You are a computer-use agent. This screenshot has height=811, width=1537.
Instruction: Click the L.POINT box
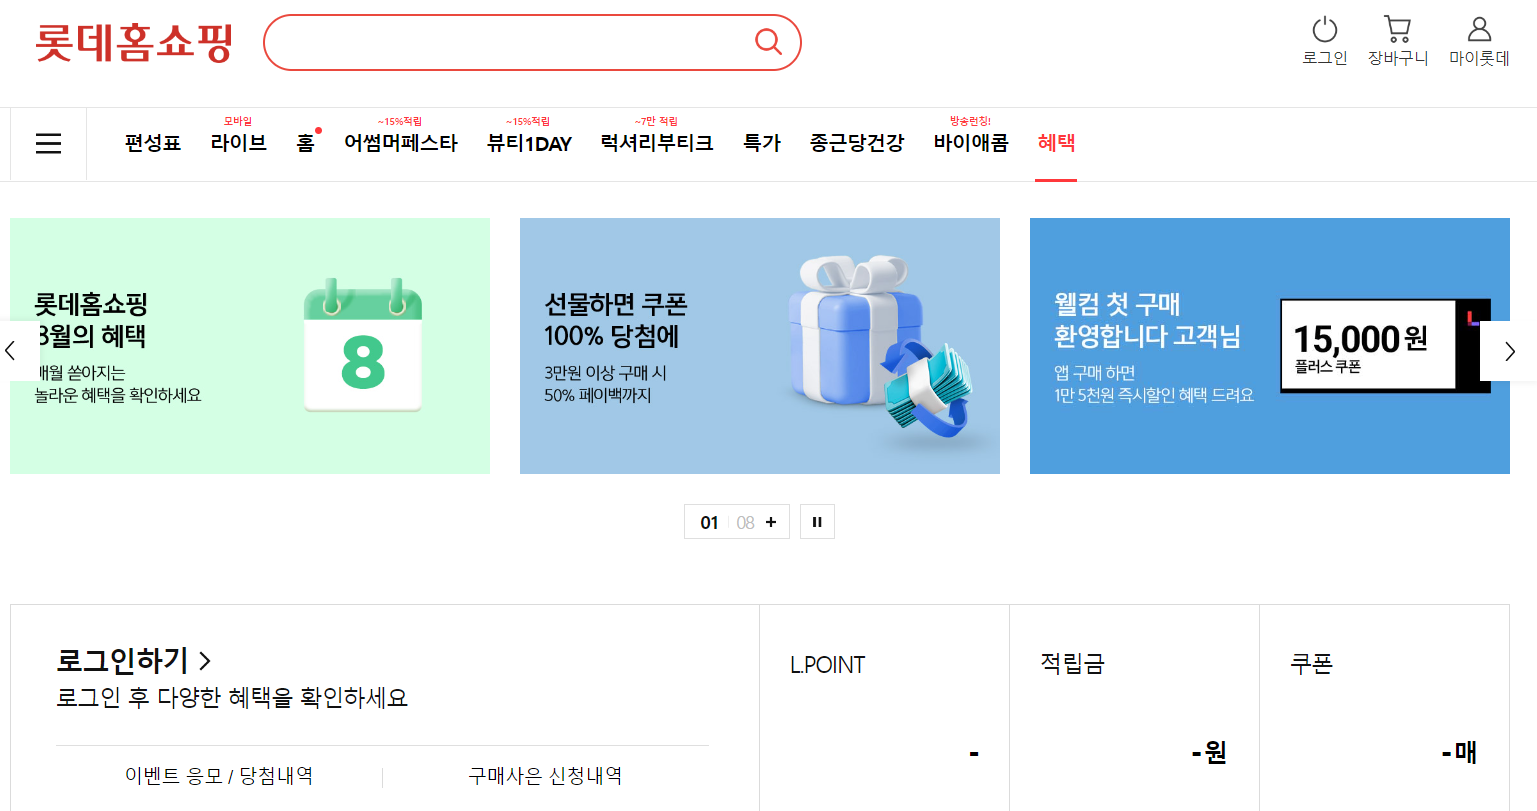click(x=885, y=708)
